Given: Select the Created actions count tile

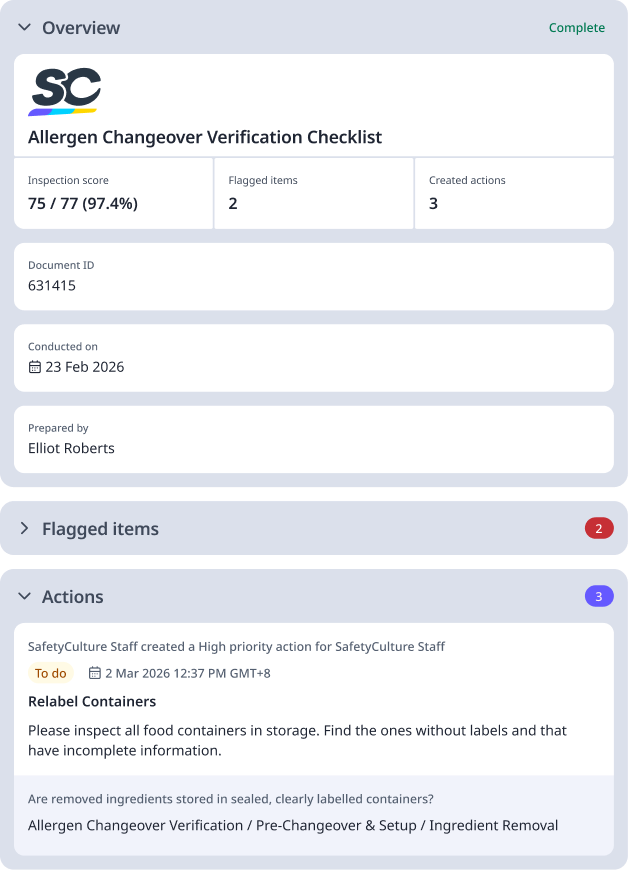Looking at the screenshot, I should click(513, 193).
